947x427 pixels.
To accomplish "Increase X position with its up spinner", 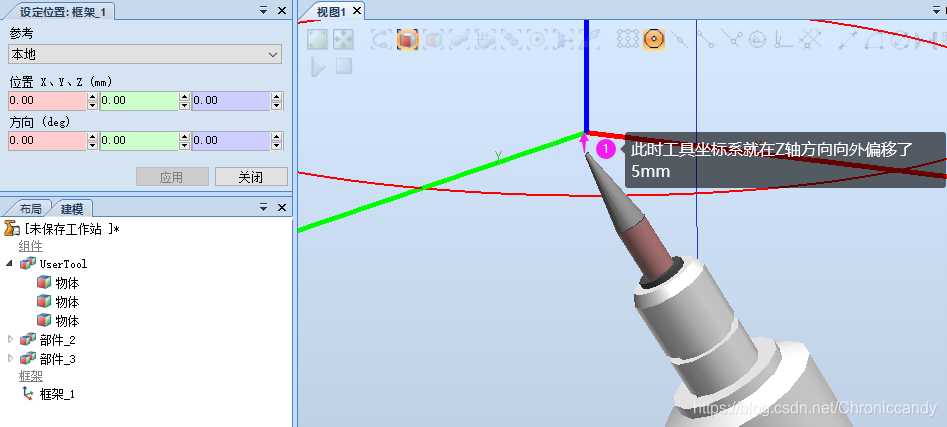I will pos(92,96).
